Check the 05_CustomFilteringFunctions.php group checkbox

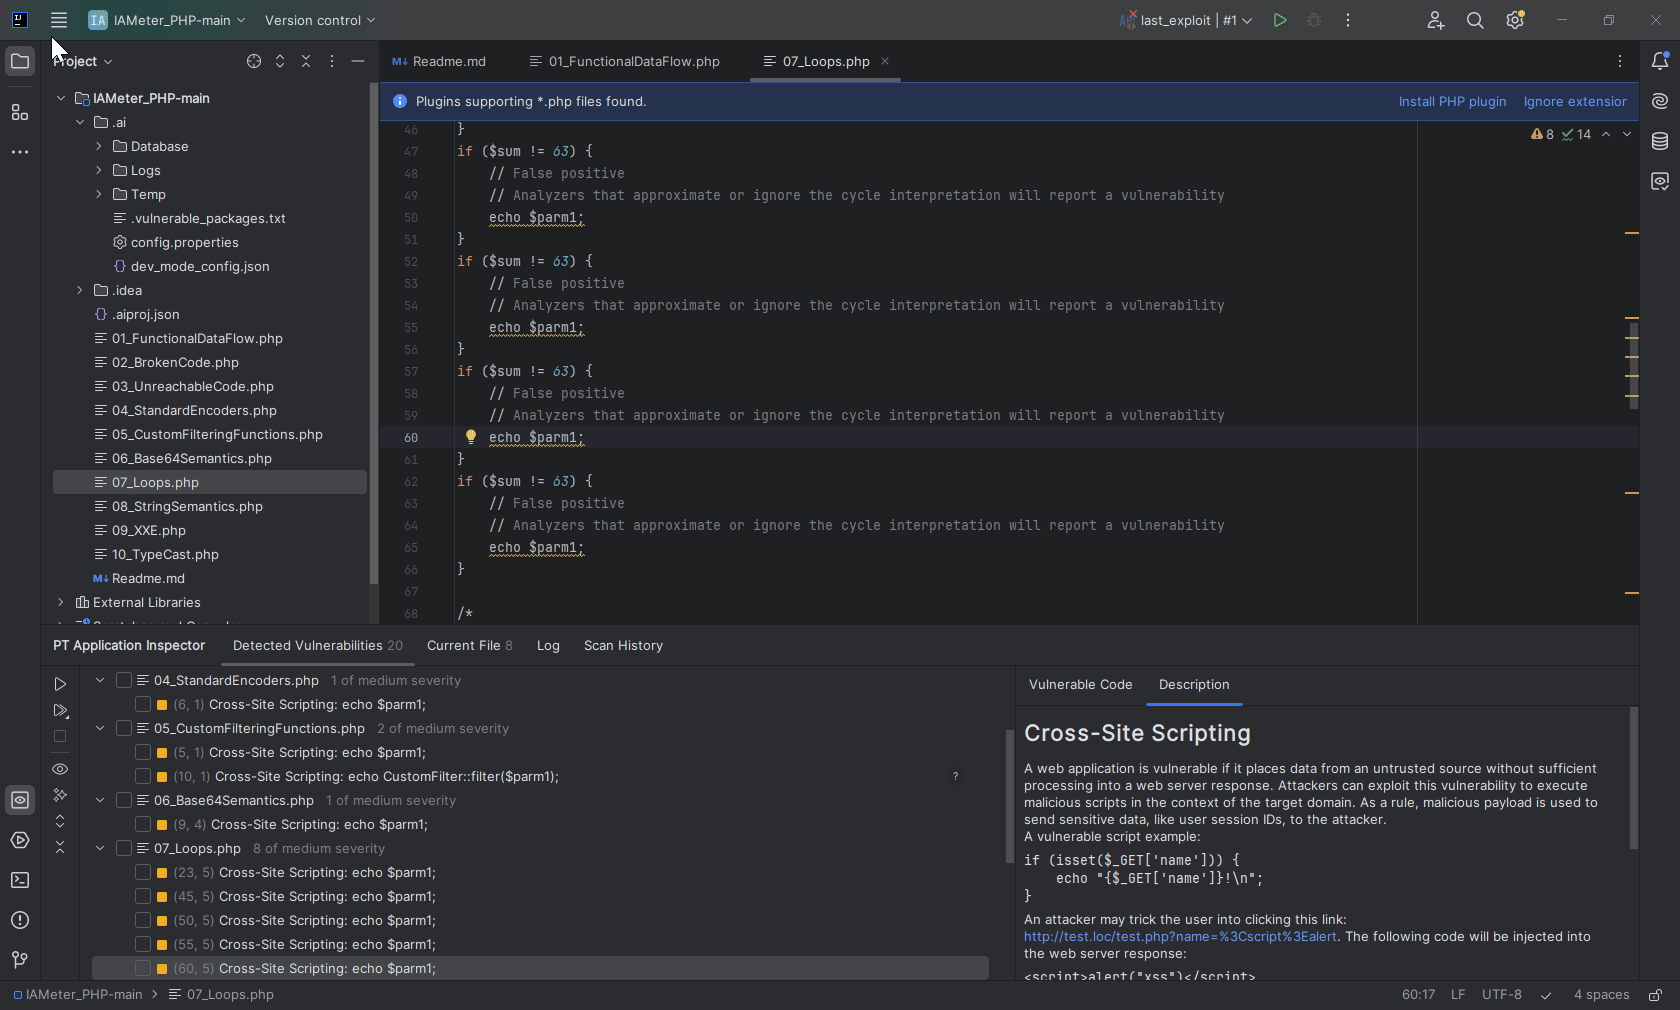pyautogui.click(x=124, y=728)
